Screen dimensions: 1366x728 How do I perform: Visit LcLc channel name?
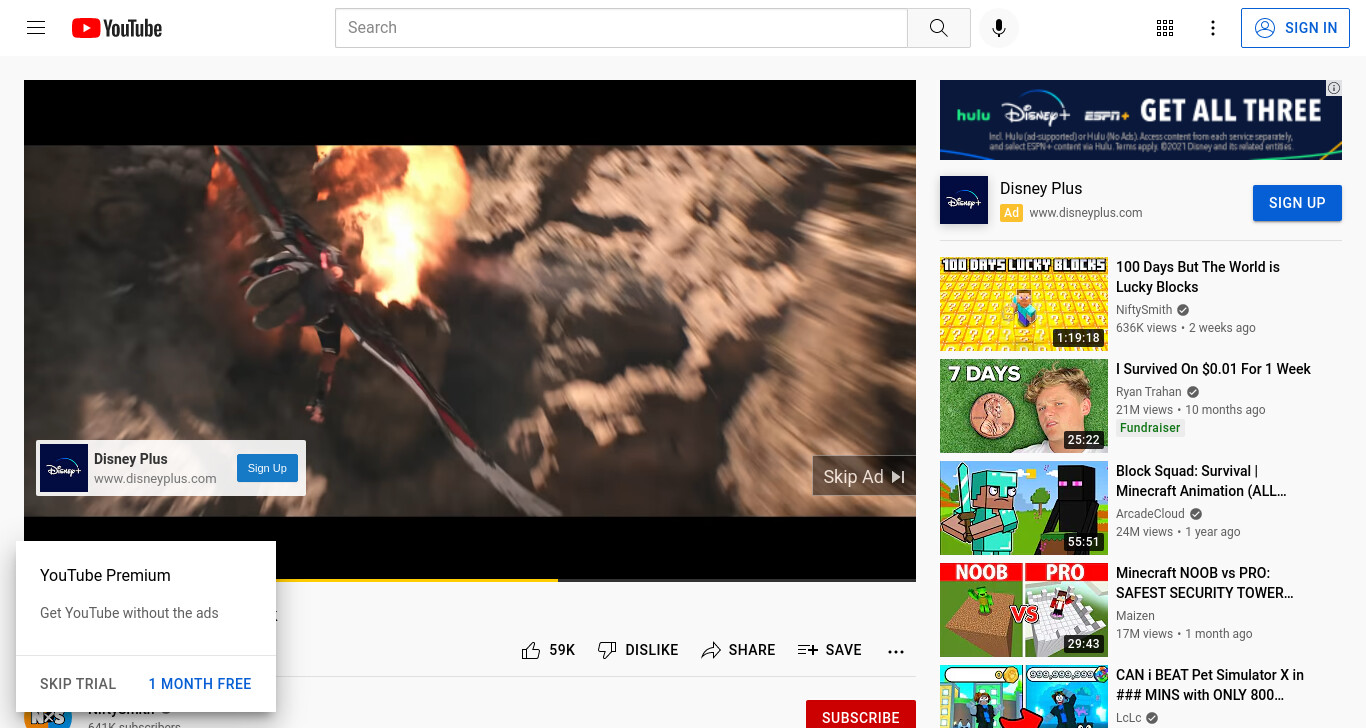[1128, 718]
